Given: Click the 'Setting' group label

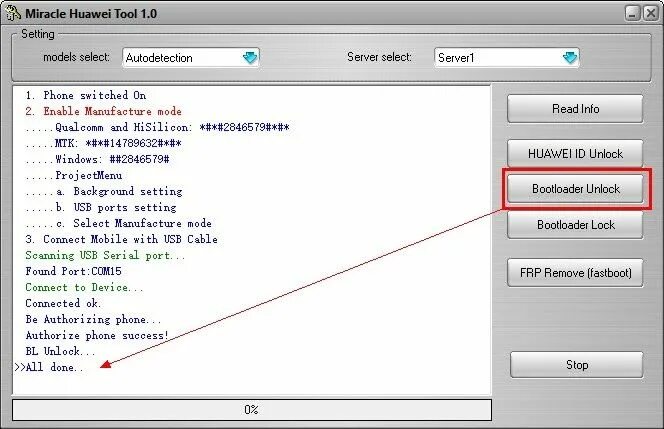Looking at the screenshot, I should point(38,34).
